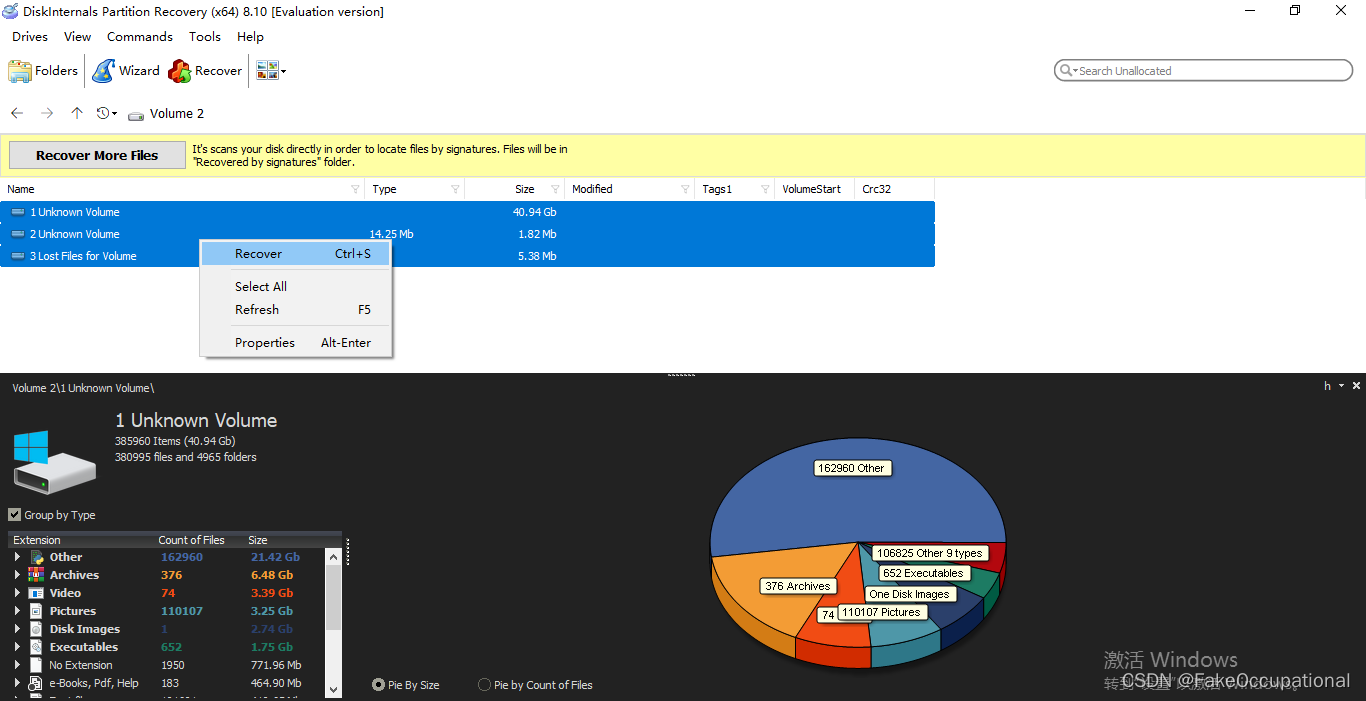Open the navigation history clock icon
The height and width of the screenshot is (701, 1366).
(103, 114)
